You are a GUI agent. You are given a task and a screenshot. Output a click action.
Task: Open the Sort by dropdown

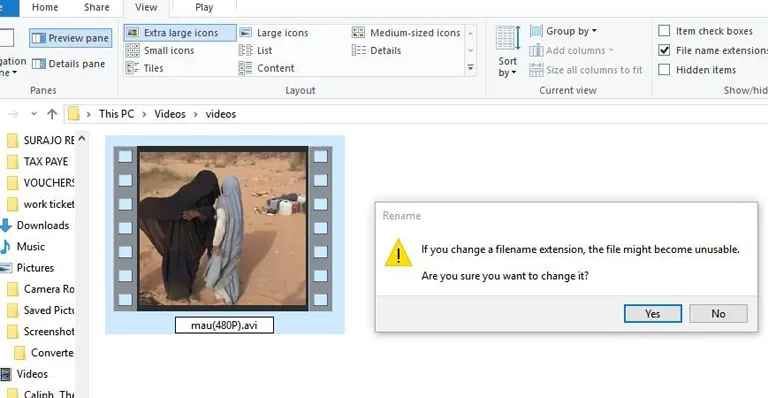[x=507, y=51]
